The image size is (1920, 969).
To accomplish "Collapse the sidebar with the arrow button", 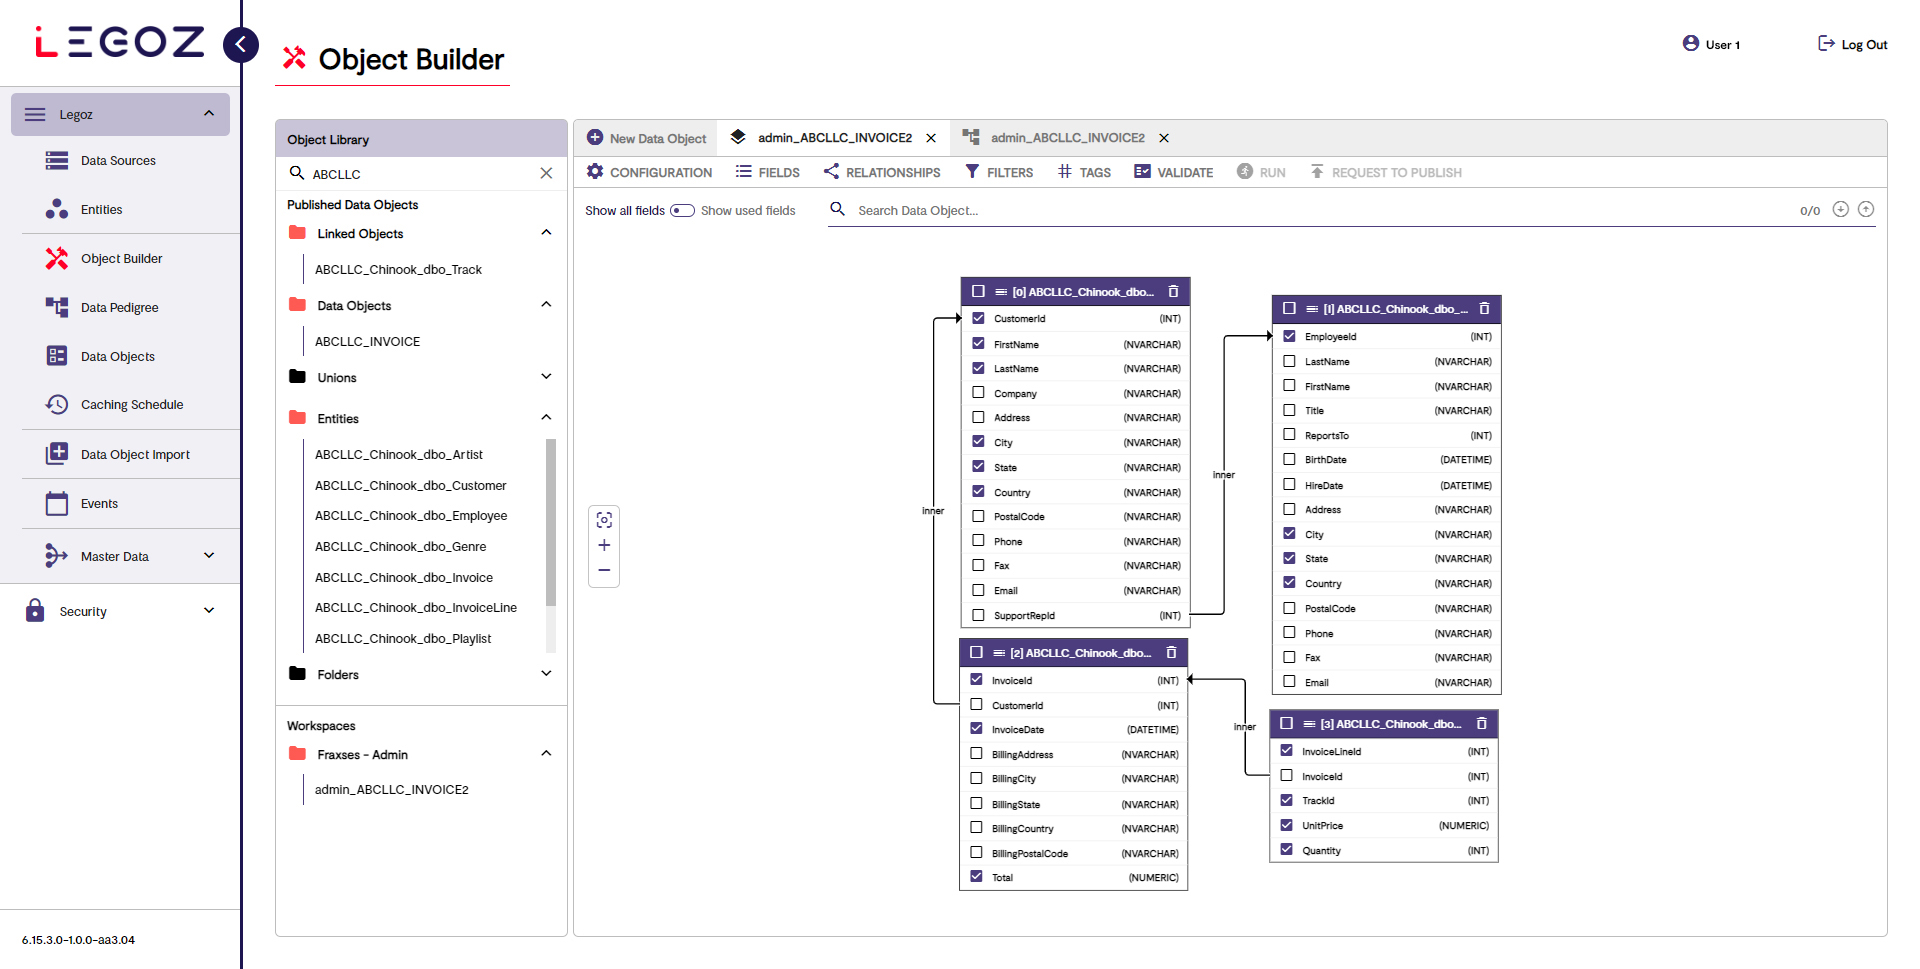I will point(240,44).
